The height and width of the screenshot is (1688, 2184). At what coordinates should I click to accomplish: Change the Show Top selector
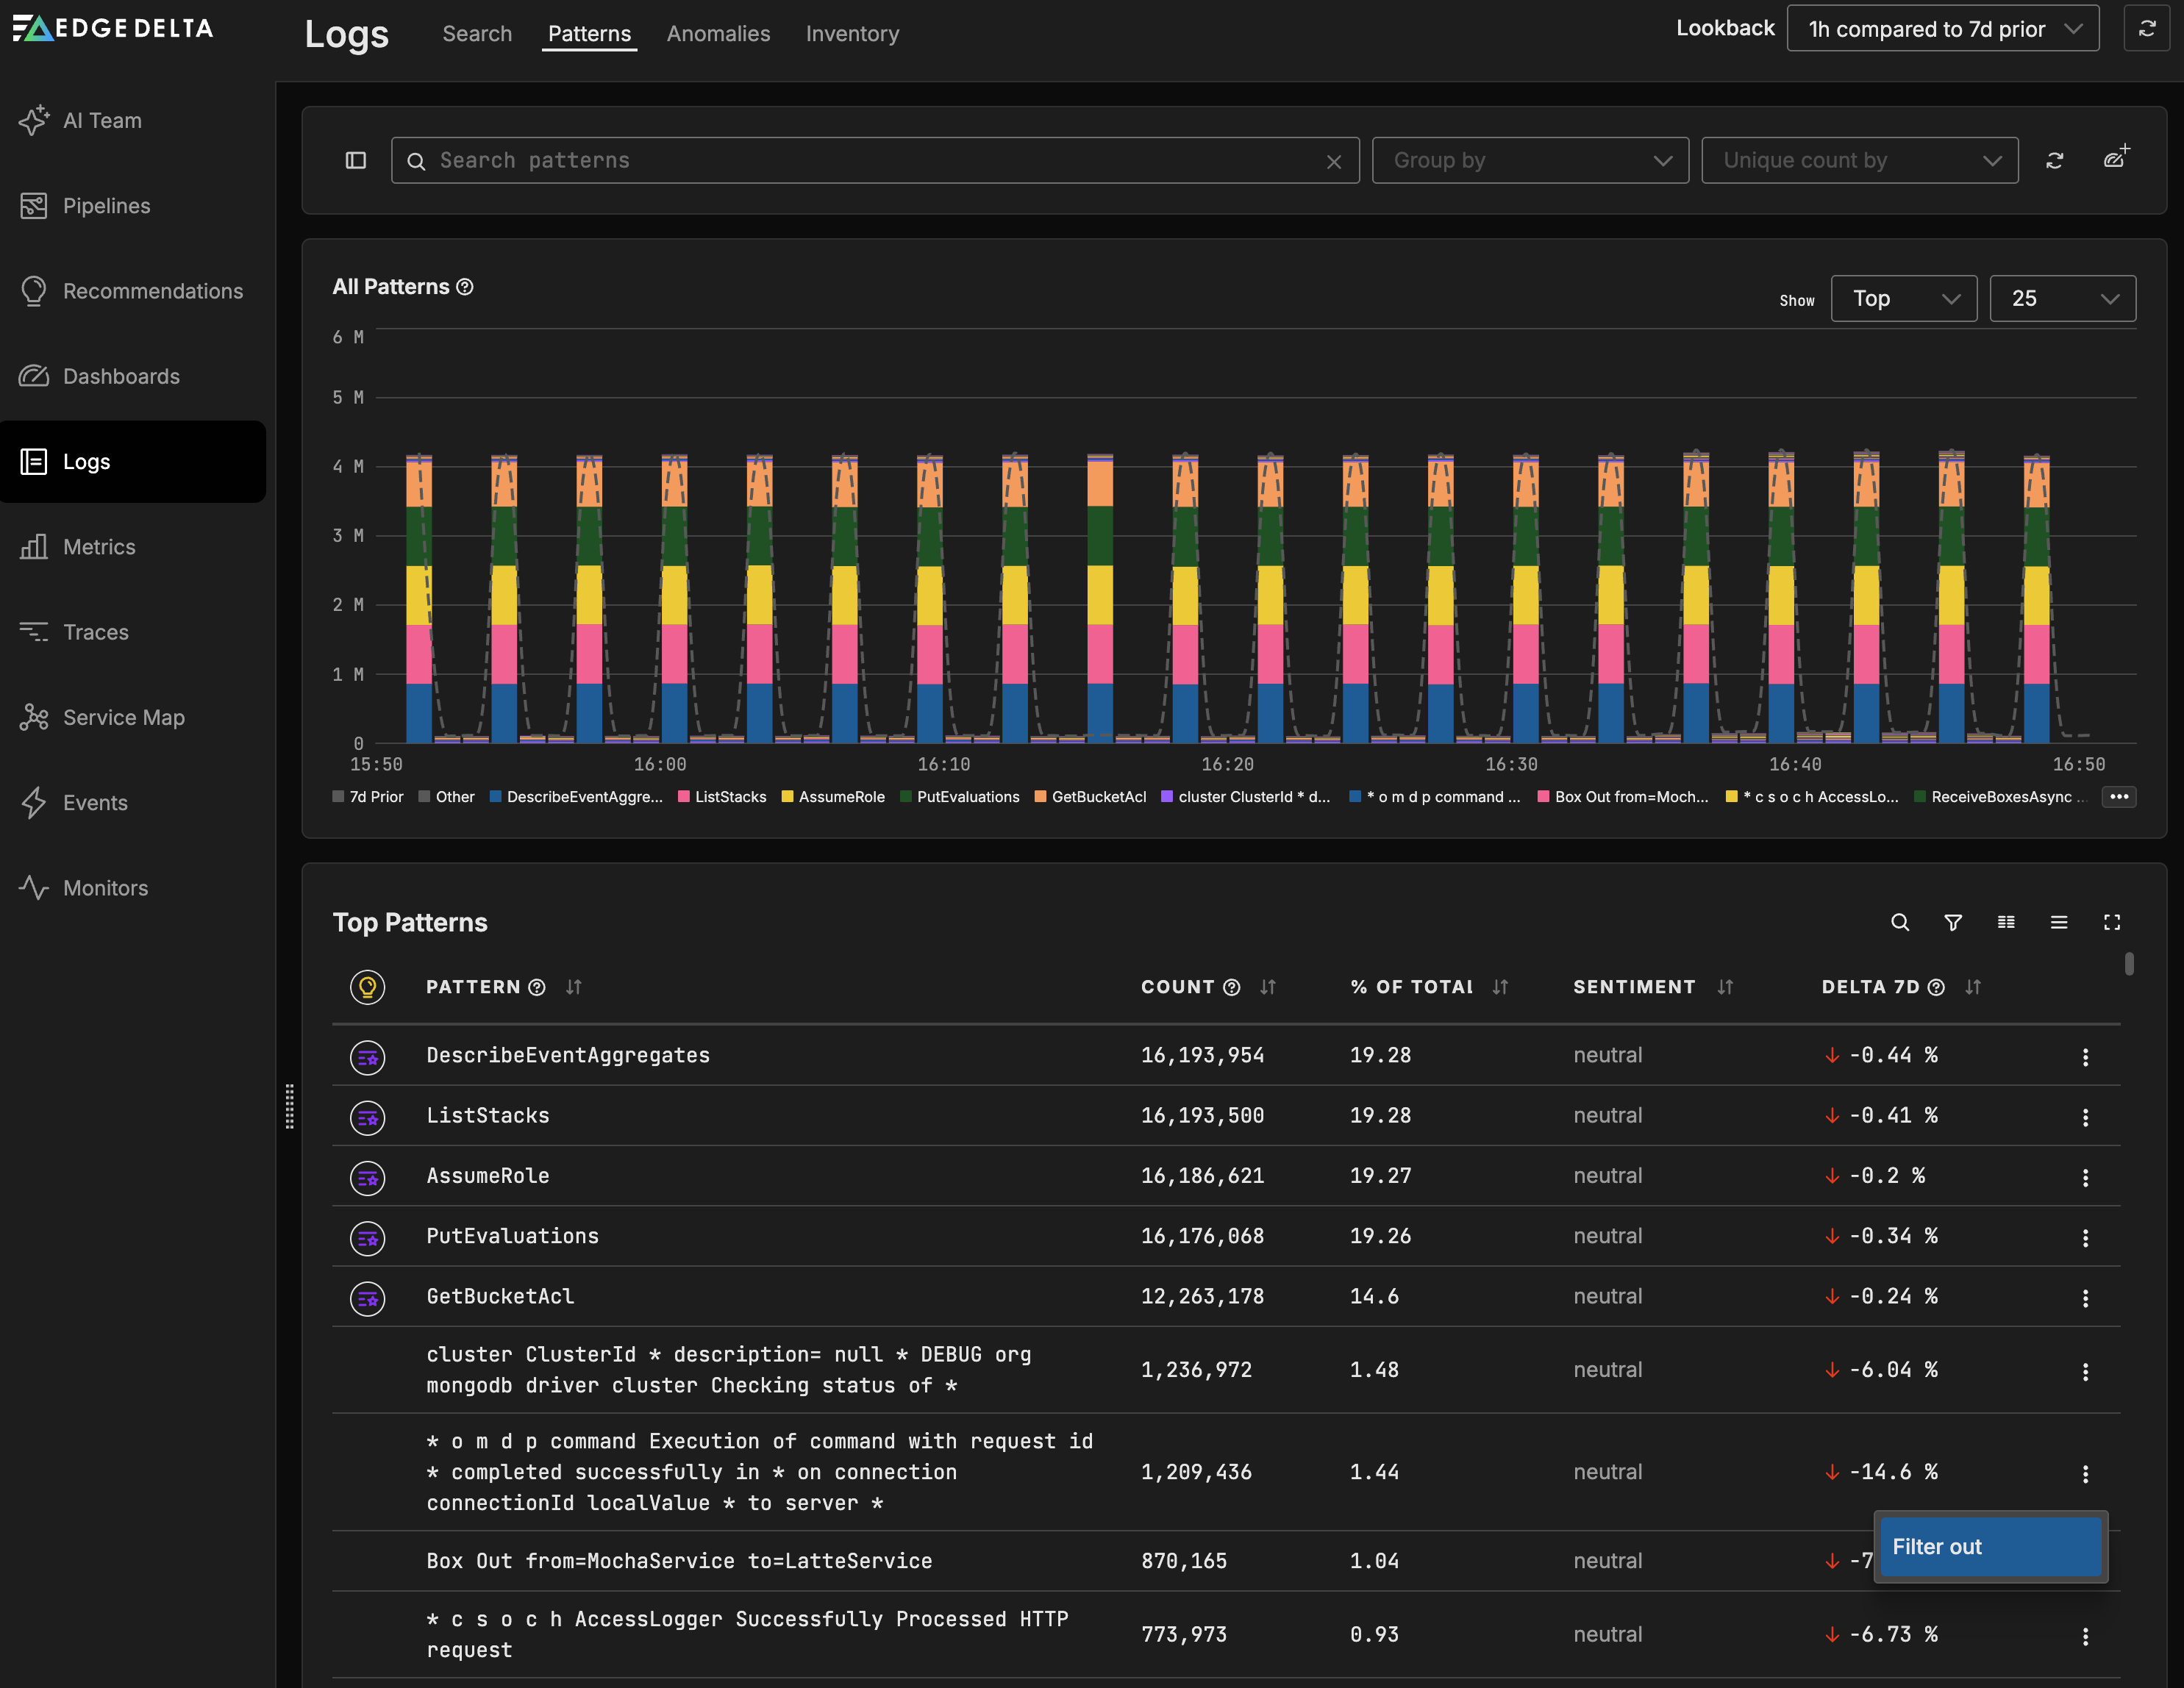(1903, 298)
